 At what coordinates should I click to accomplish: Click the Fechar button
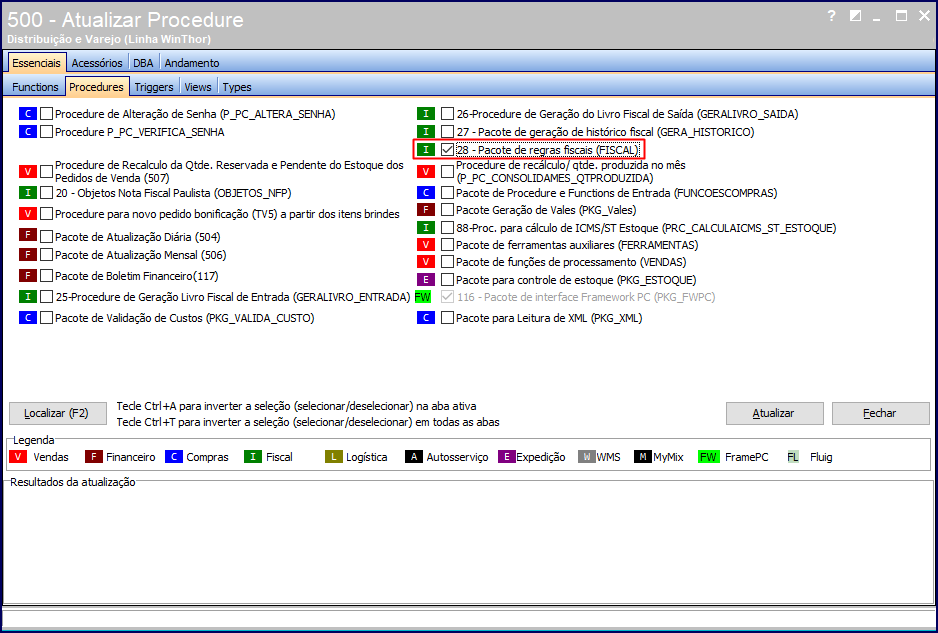(881, 413)
